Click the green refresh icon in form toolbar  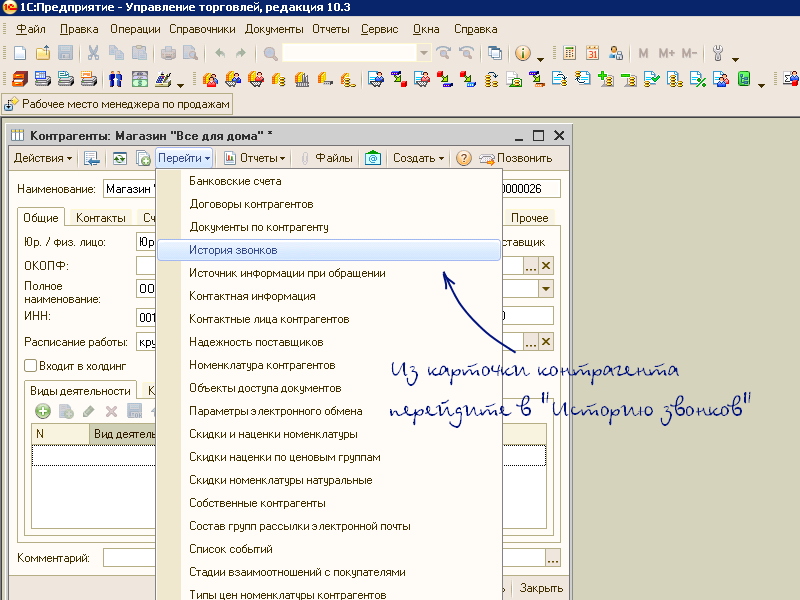click(119, 158)
